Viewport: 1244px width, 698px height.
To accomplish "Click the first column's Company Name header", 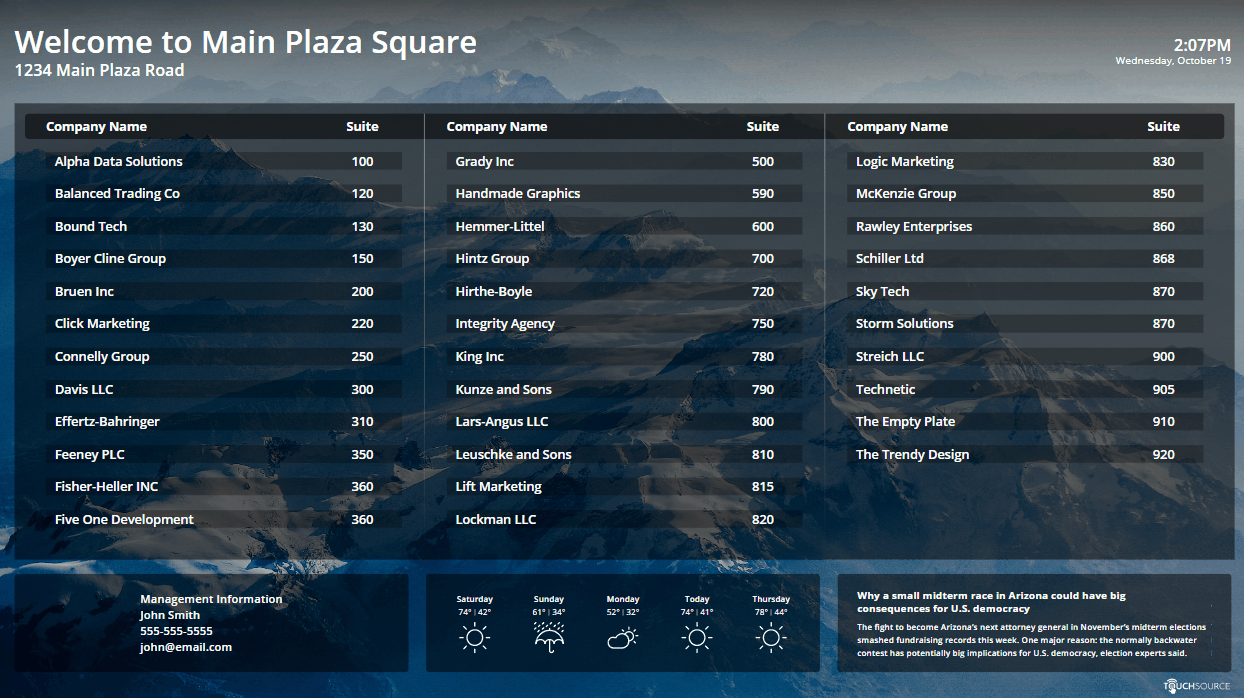I will coord(96,126).
